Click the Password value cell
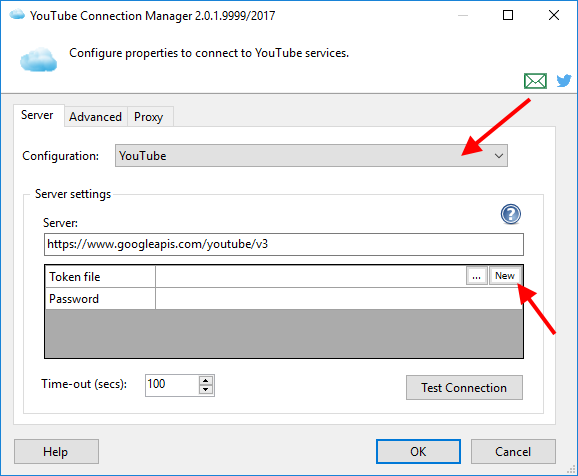This screenshot has width=578, height=476. pyautogui.click(x=339, y=298)
